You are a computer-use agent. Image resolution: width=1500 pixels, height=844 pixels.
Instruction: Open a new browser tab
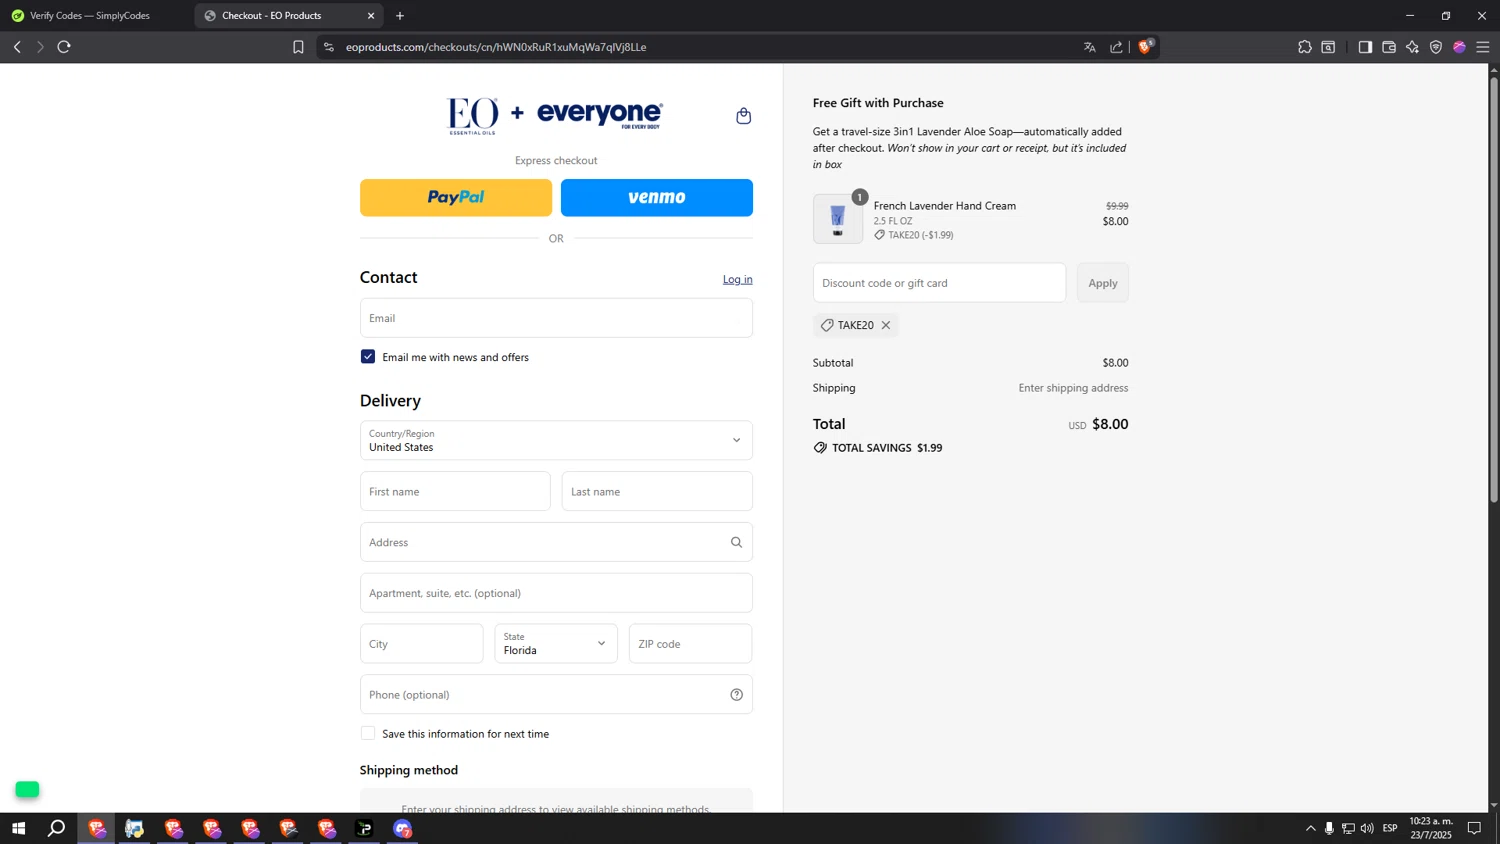tap(400, 16)
